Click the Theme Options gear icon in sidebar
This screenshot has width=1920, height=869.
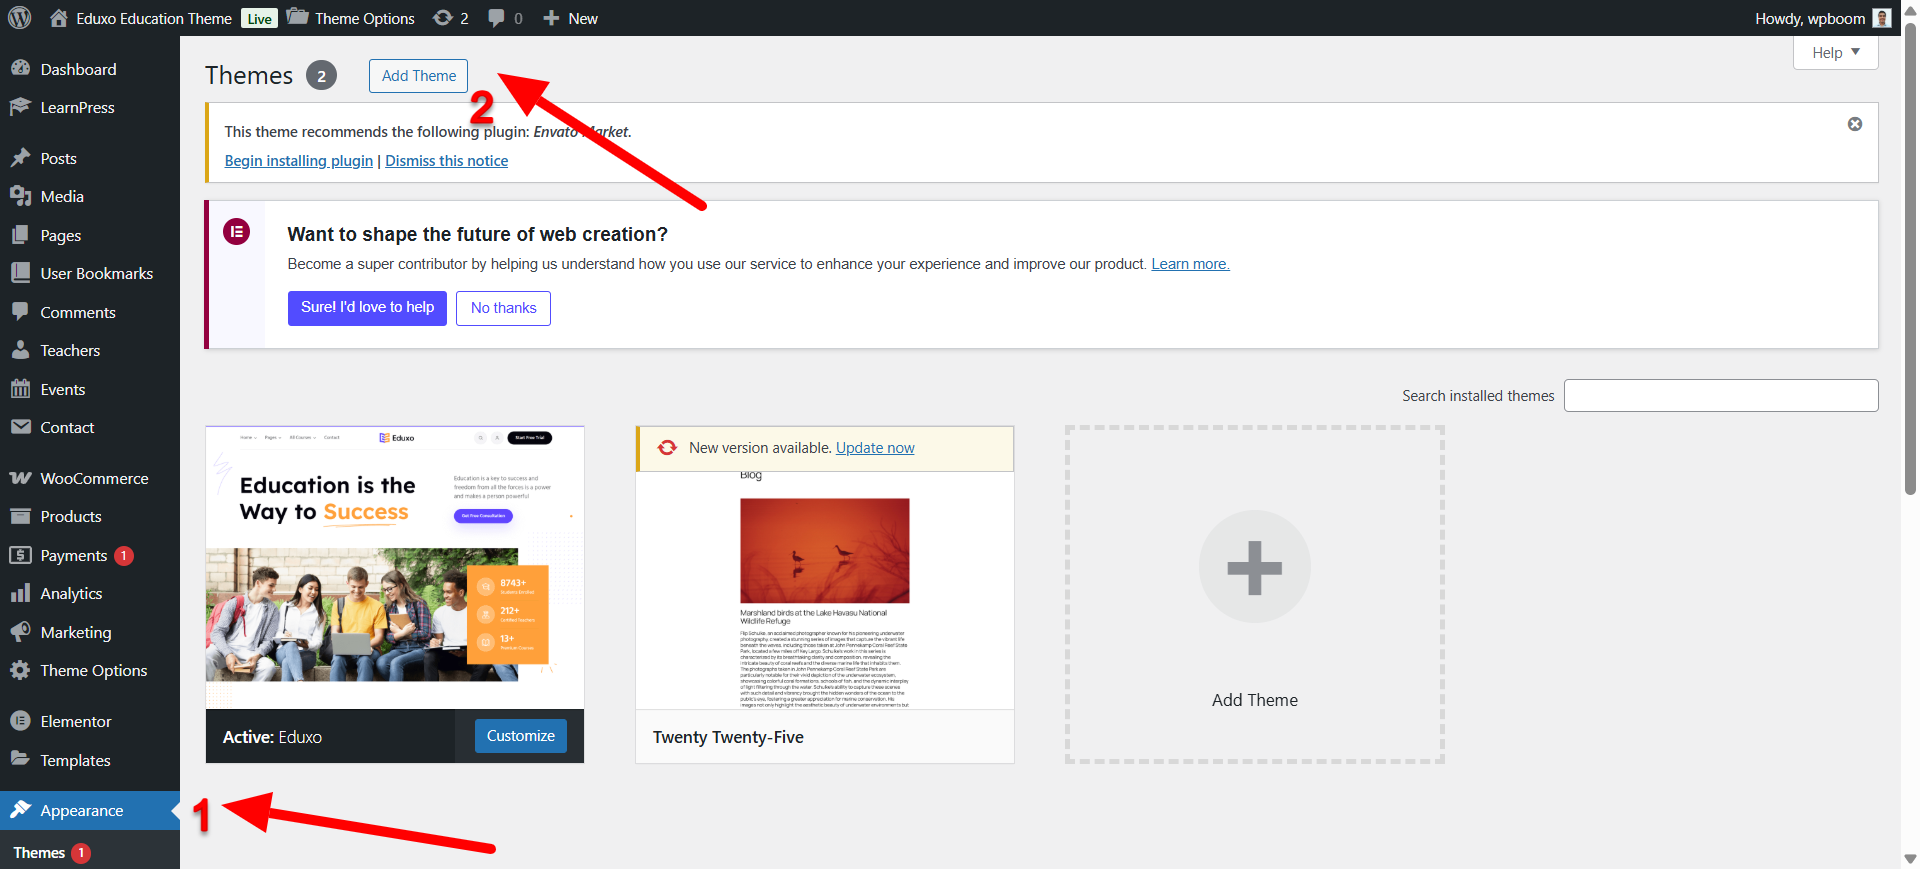pos(20,670)
